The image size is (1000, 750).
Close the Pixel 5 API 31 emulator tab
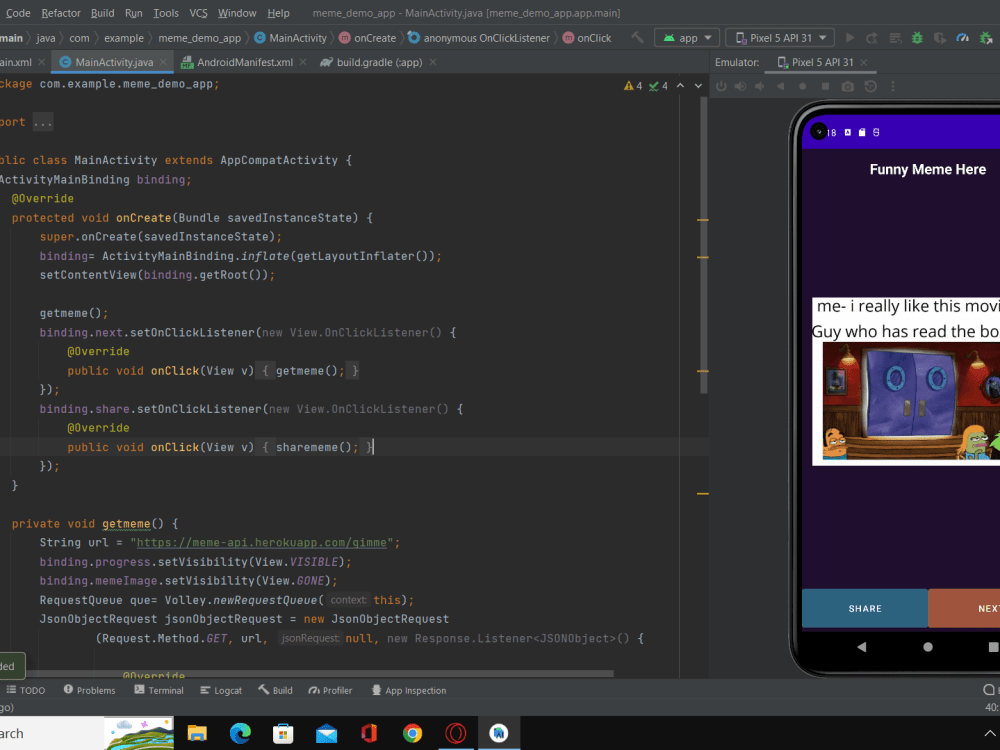[x=864, y=62]
